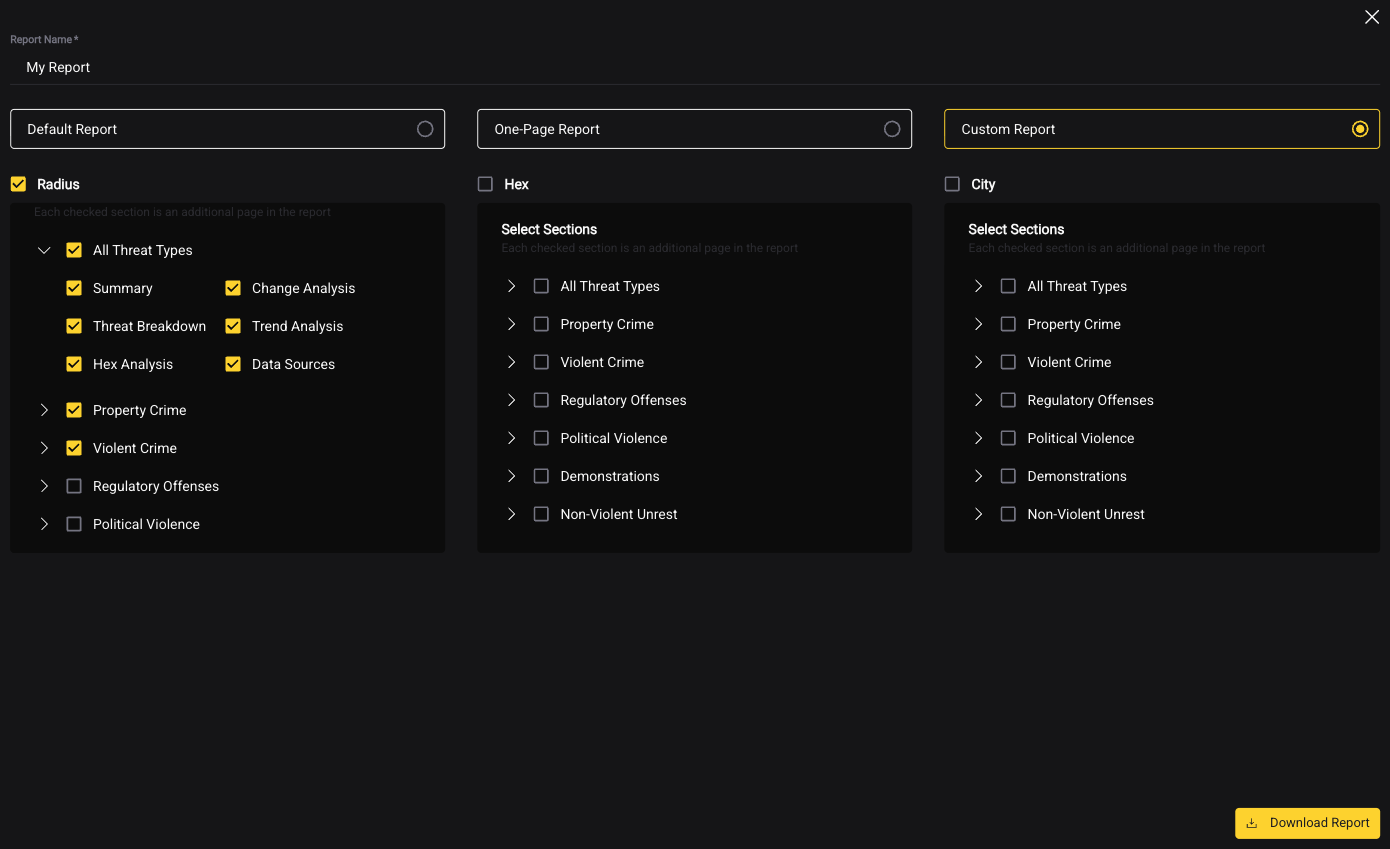Expand Regulatory Offenses in Hex panel
Viewport: 1390px width, 849px height.
(511, 400)
